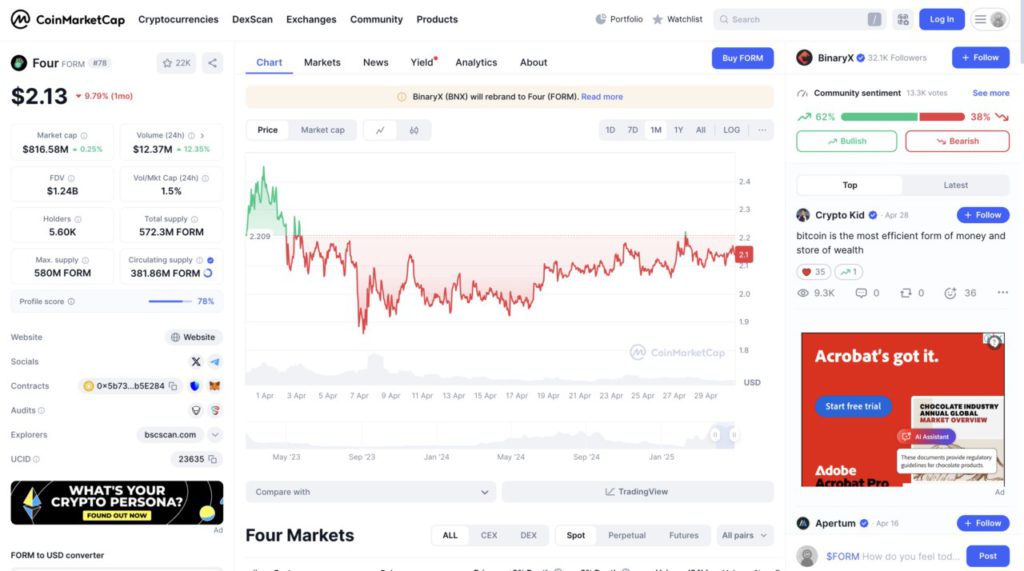Open the All pairs dropdown
1024x571 pixels.
point(744,535)
